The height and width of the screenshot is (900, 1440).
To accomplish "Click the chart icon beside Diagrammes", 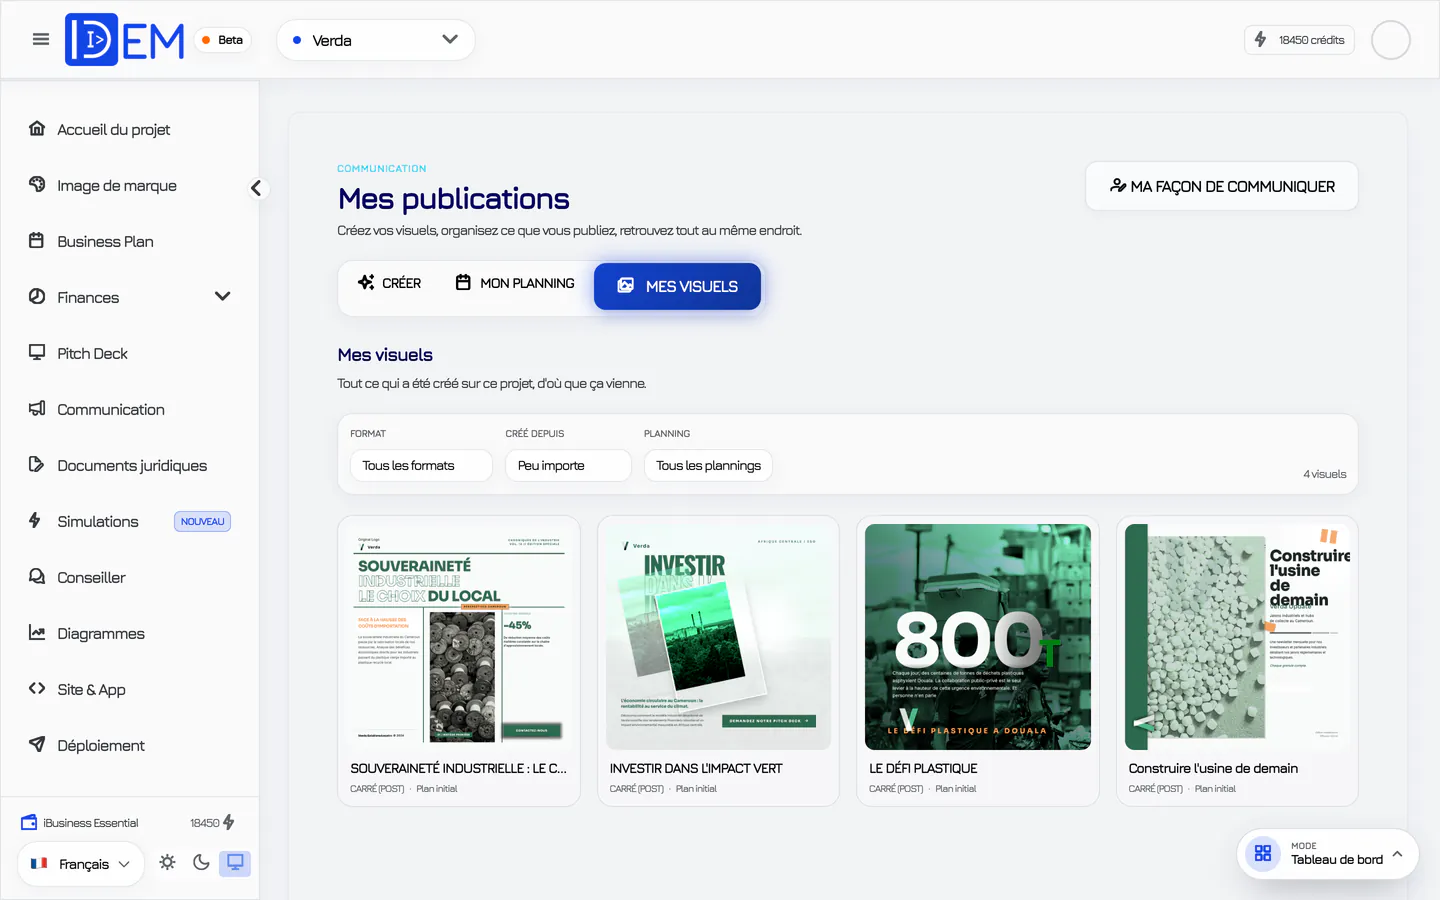I will click(37, 632).
